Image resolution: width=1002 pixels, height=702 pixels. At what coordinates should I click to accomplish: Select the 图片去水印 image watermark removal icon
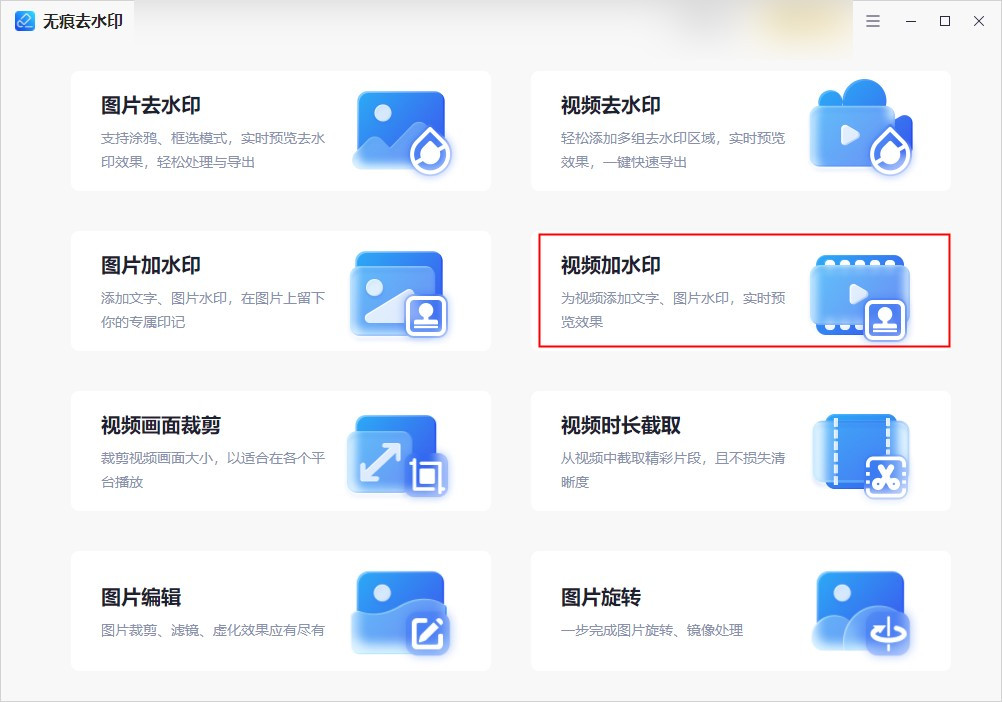[x=400, y=130]
